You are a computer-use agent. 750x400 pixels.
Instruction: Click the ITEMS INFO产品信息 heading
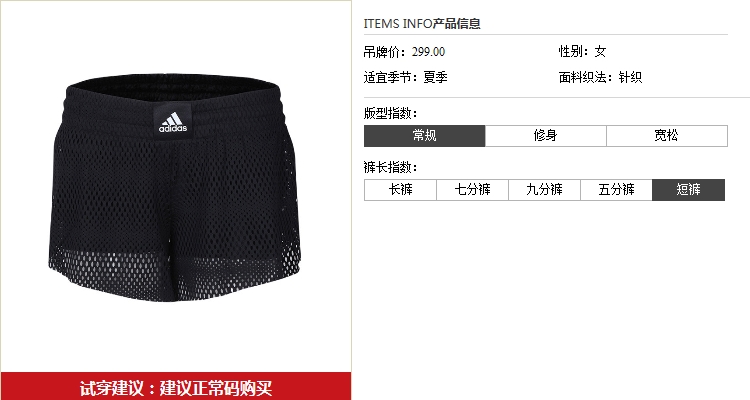[x=422, y=23]
